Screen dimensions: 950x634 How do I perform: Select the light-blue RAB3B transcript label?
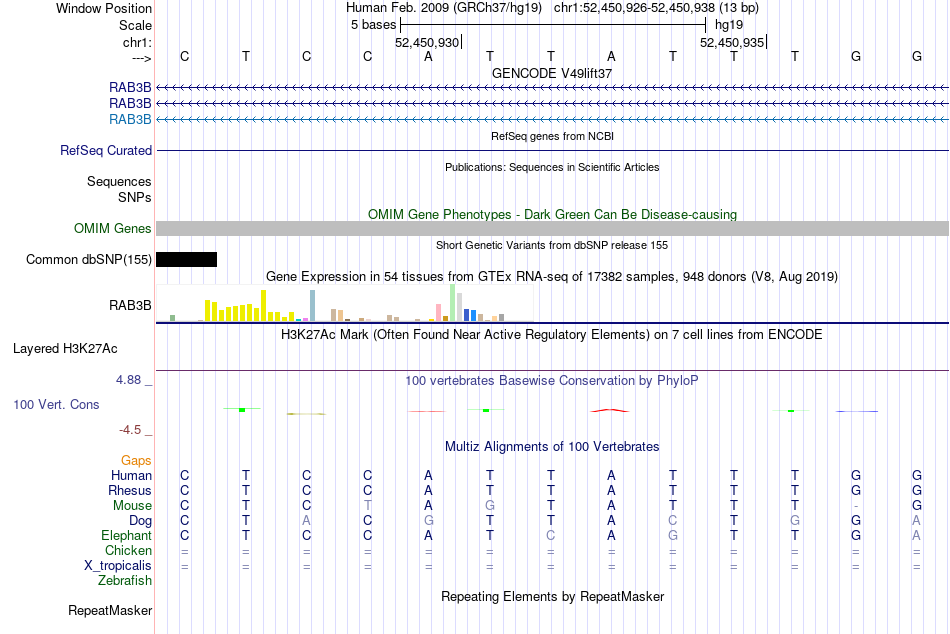[130, 119]
